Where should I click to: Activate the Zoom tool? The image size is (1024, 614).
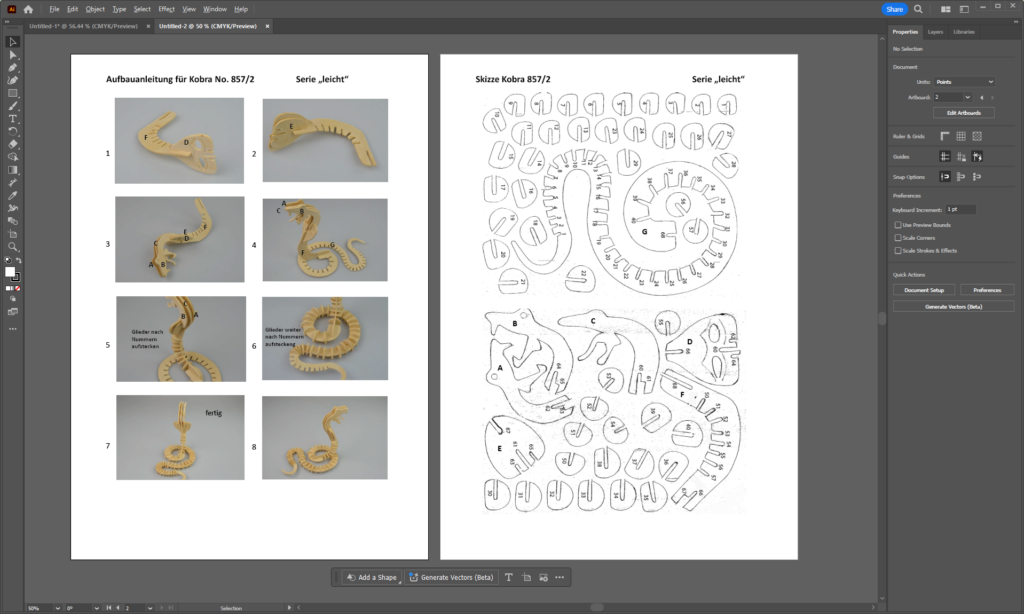coord(13,246)
